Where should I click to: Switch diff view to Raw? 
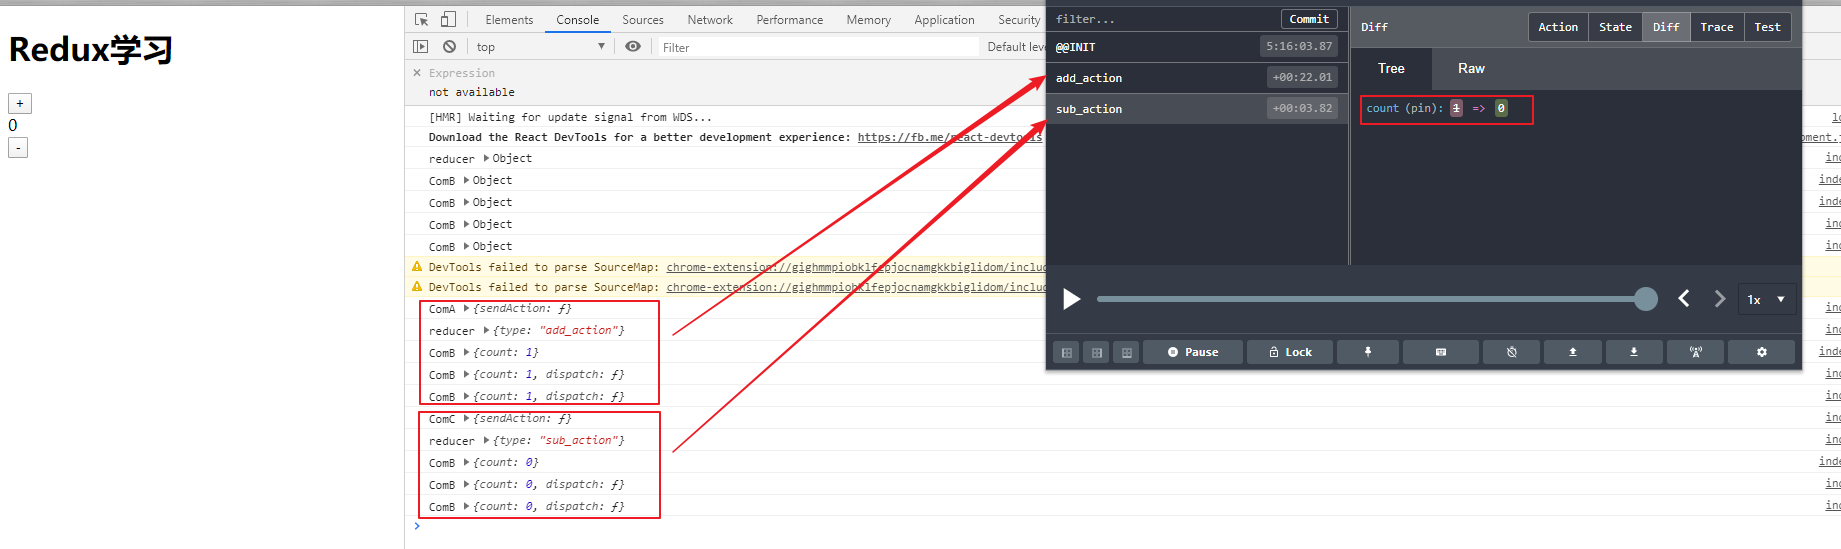pos(1471,68)
